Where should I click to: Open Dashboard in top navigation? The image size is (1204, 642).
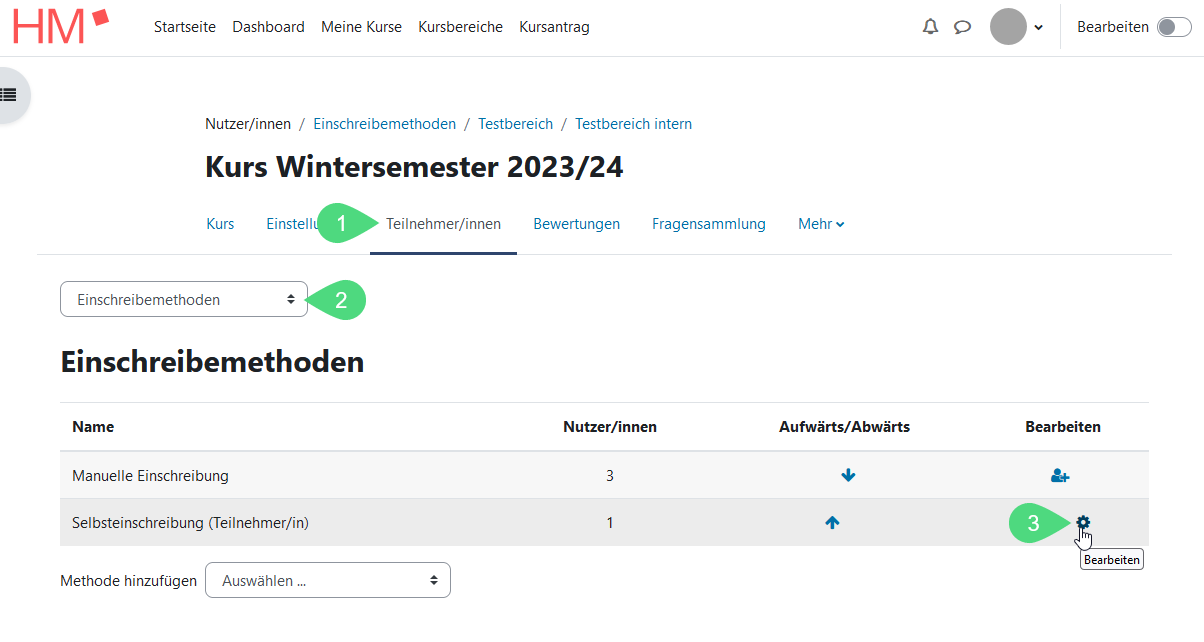click(x=268, y=27)
